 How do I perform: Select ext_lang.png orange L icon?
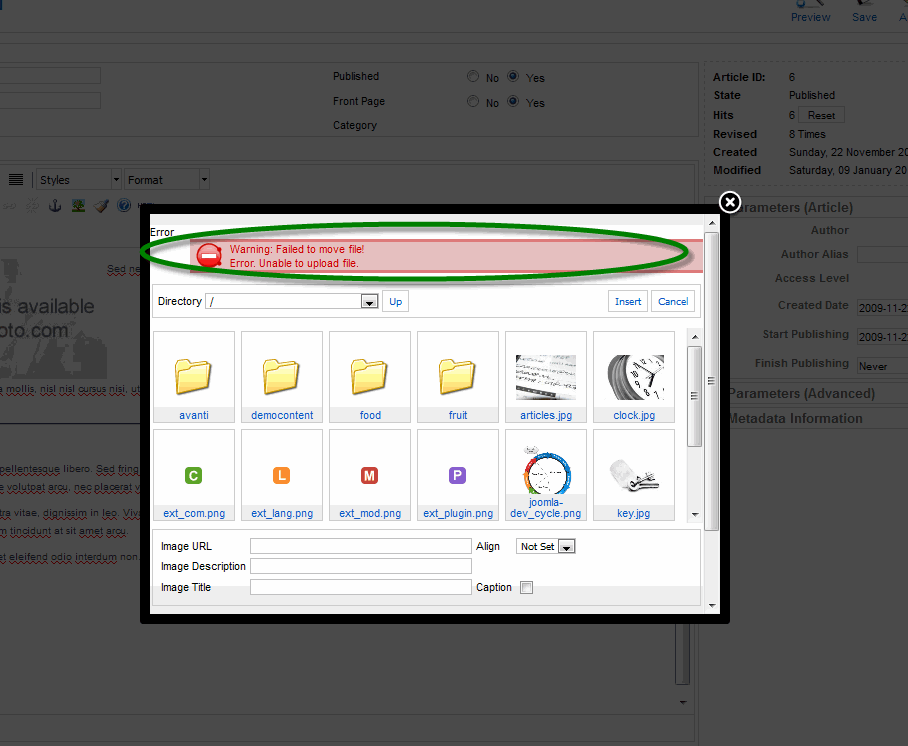[281, 476]
